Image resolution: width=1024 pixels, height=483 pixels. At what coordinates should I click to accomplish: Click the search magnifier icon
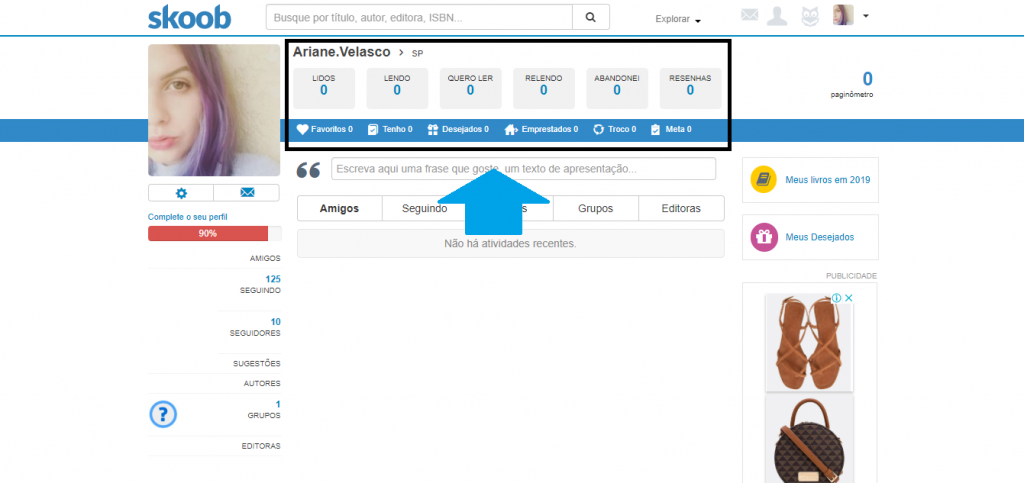coord(590,18)
